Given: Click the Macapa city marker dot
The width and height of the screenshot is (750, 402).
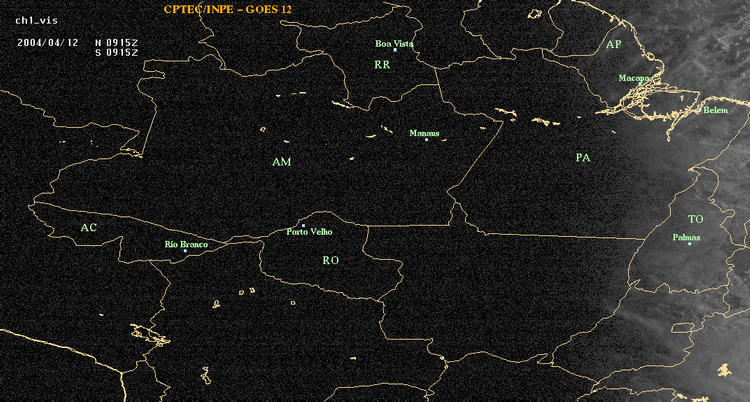Looking at the screenshot, I should click(x=640, y=83).
